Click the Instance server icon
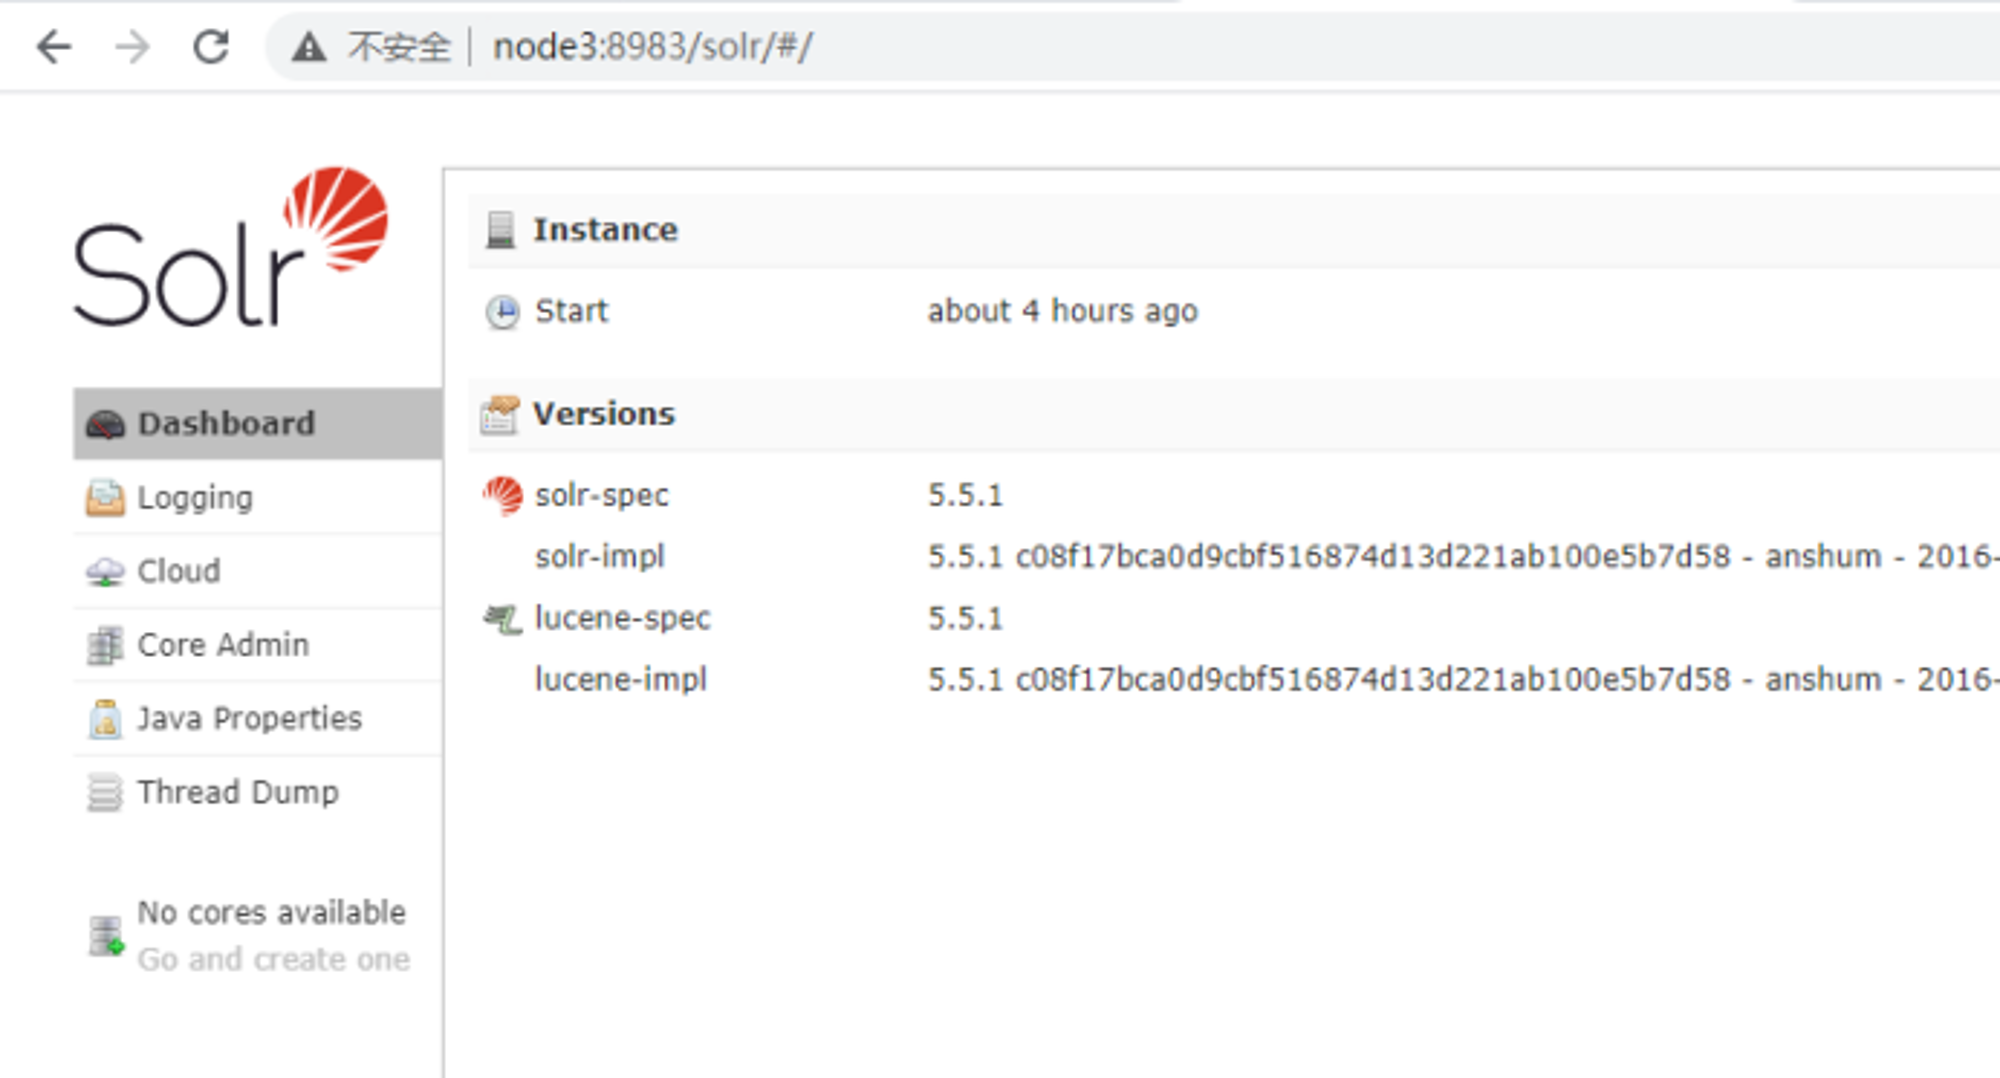 coord(500,230)
